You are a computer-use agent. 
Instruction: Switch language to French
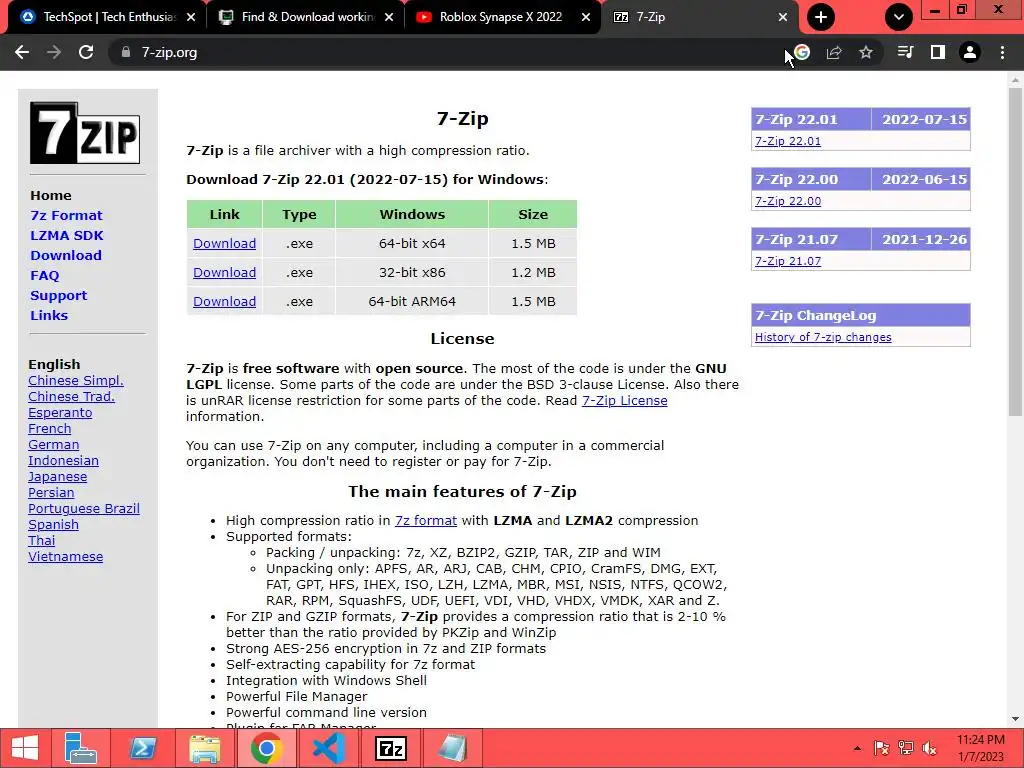(50, 428)
